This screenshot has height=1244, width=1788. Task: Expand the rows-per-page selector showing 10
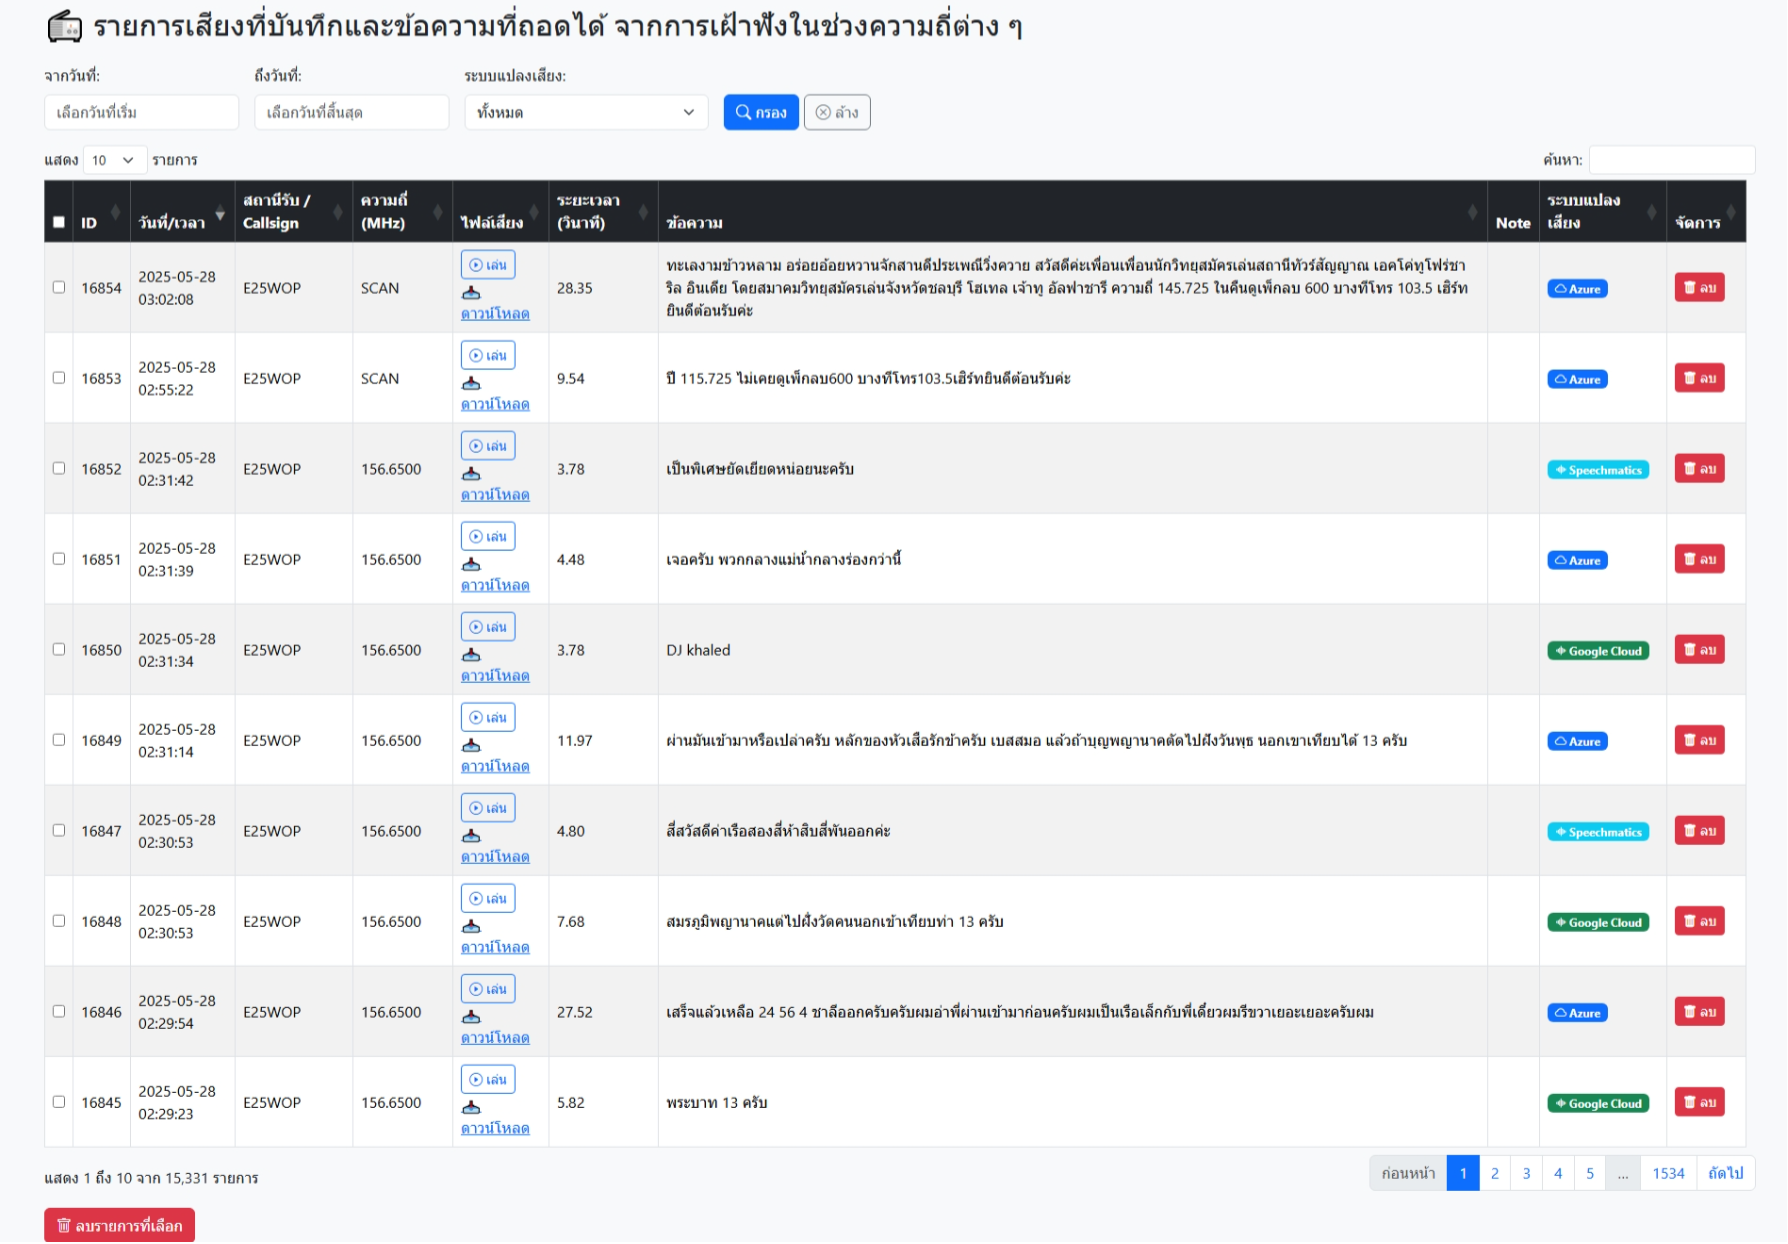pyautogui.click(x=114, y=160)
